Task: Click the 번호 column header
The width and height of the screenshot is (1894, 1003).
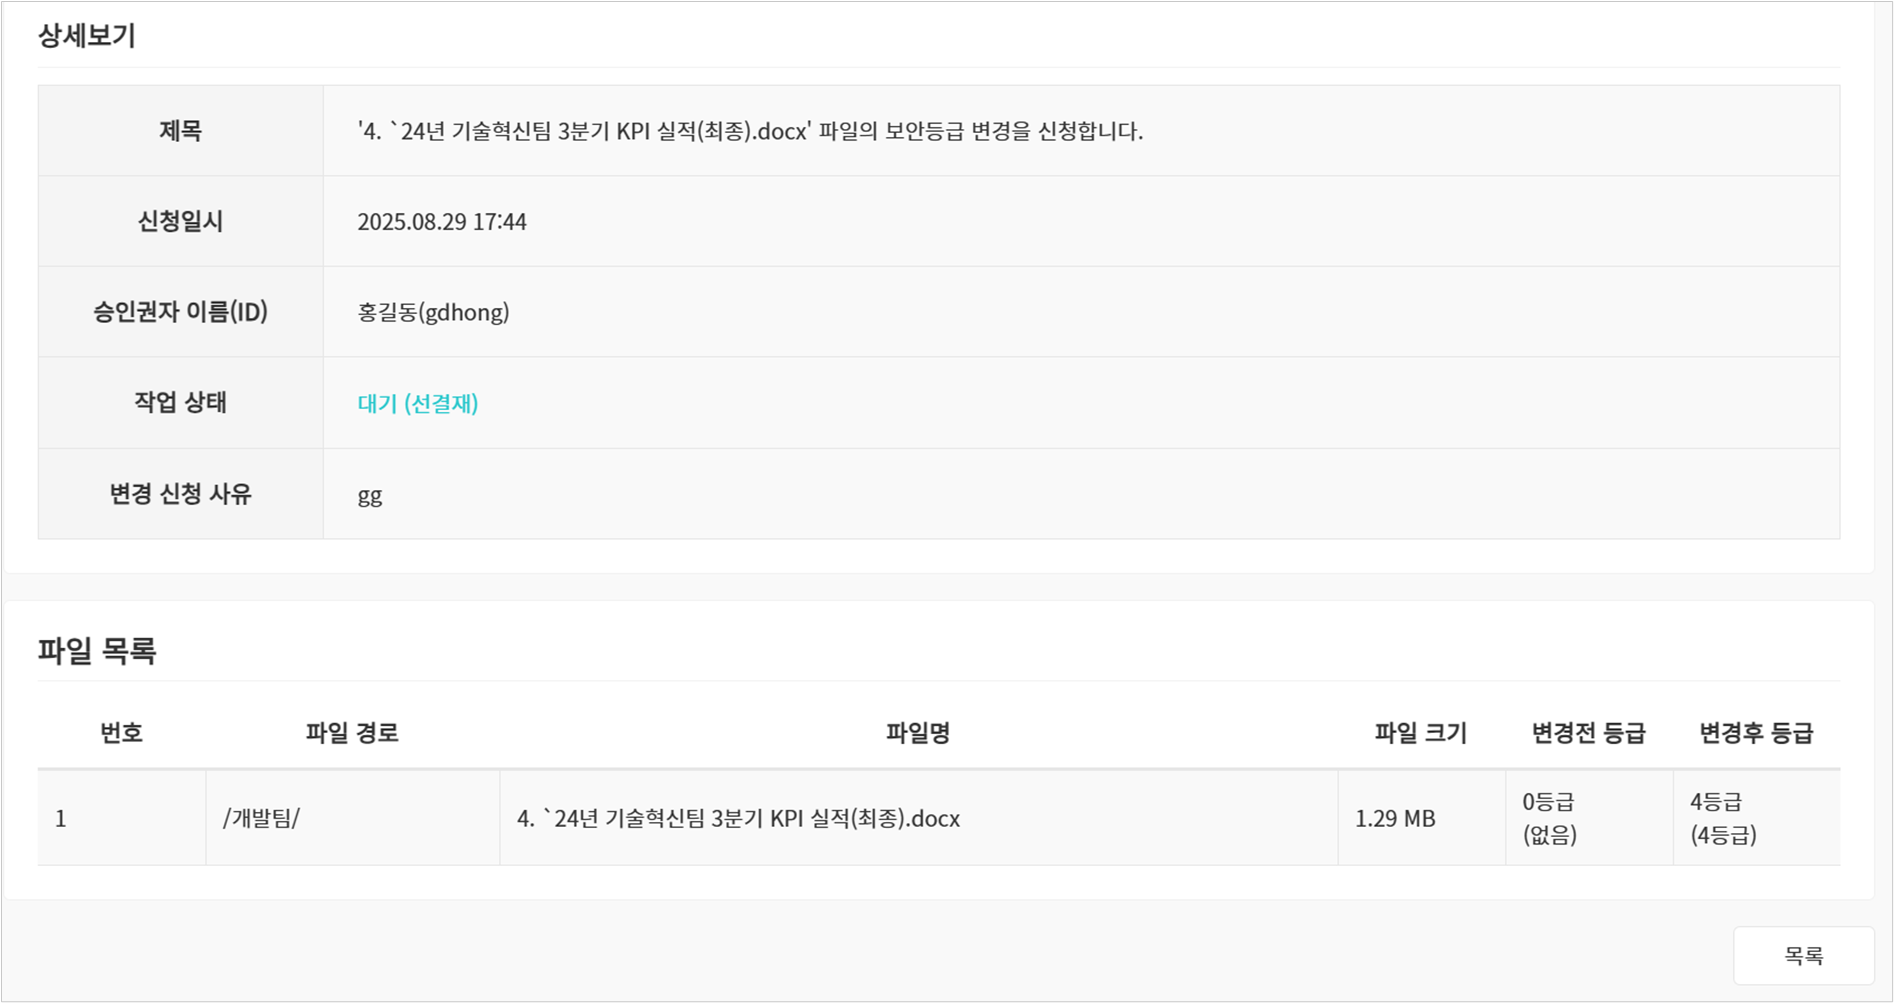Action: click(x=121, y=733)
